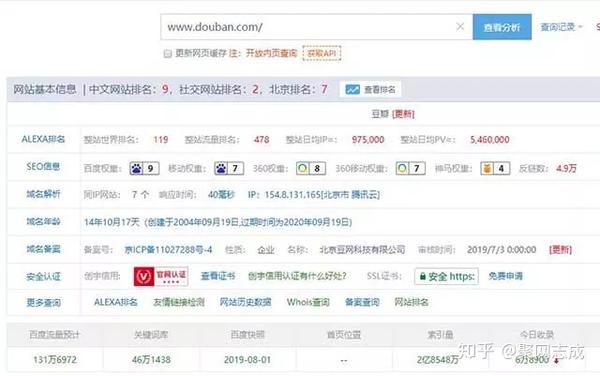Click the ALEXA排名 row label
600x376 pixels.
point(43,139)
